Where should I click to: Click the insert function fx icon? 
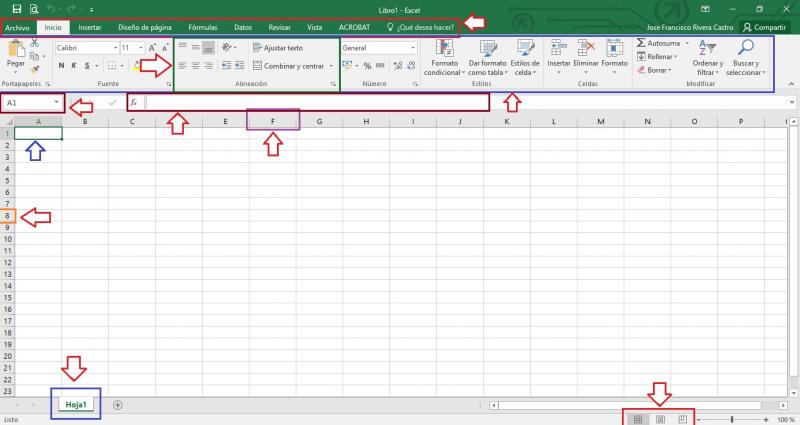click(x=134, y=103)
